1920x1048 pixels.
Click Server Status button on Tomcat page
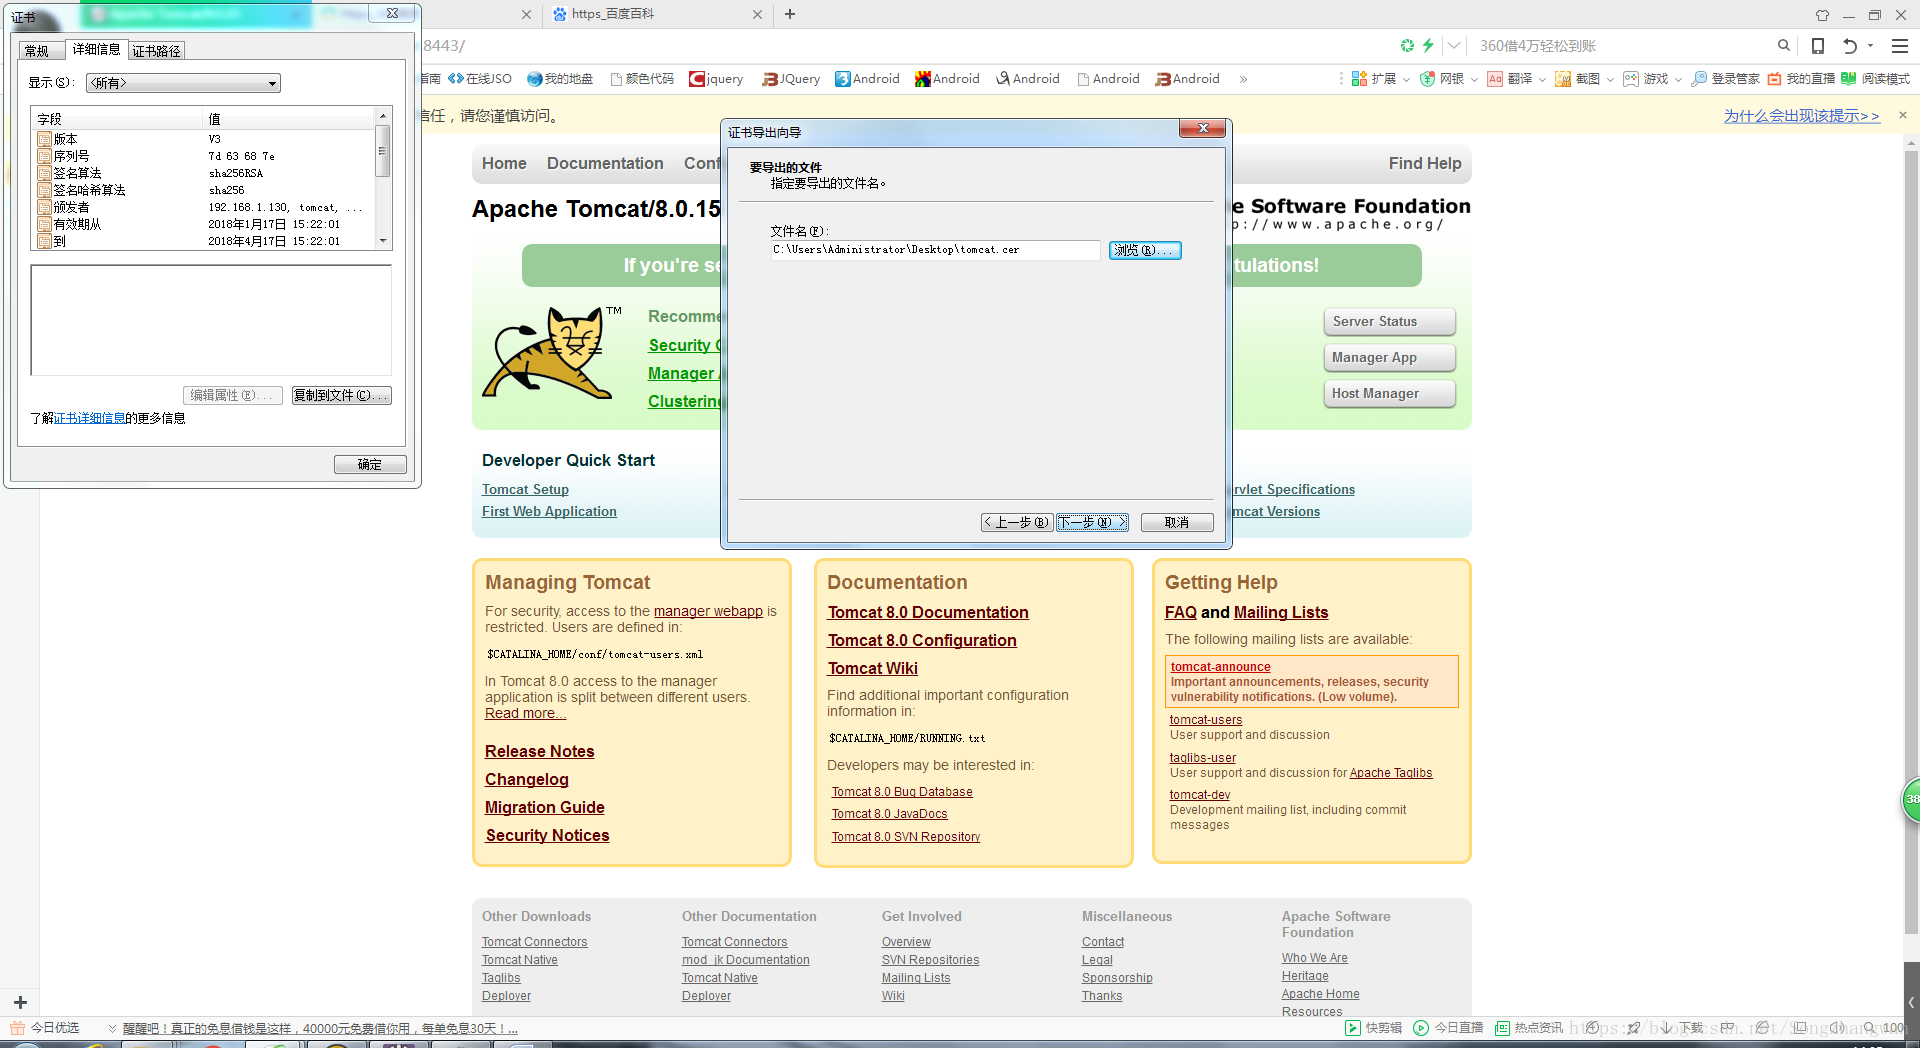click(1389, 322)
